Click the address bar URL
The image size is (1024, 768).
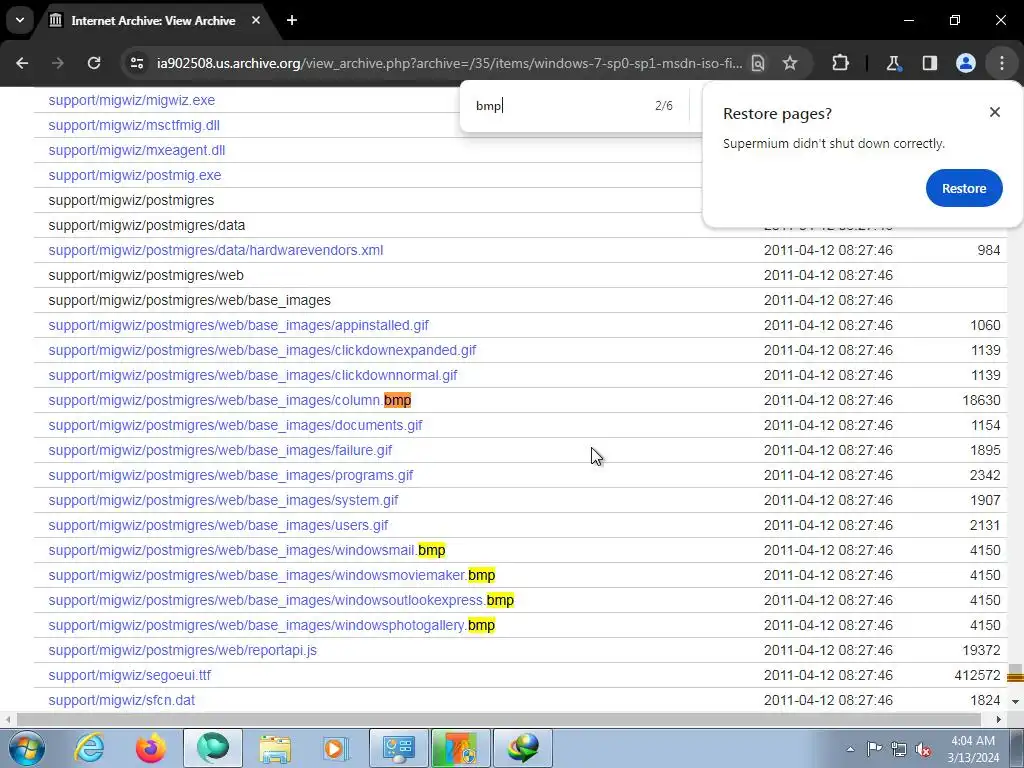449,63
